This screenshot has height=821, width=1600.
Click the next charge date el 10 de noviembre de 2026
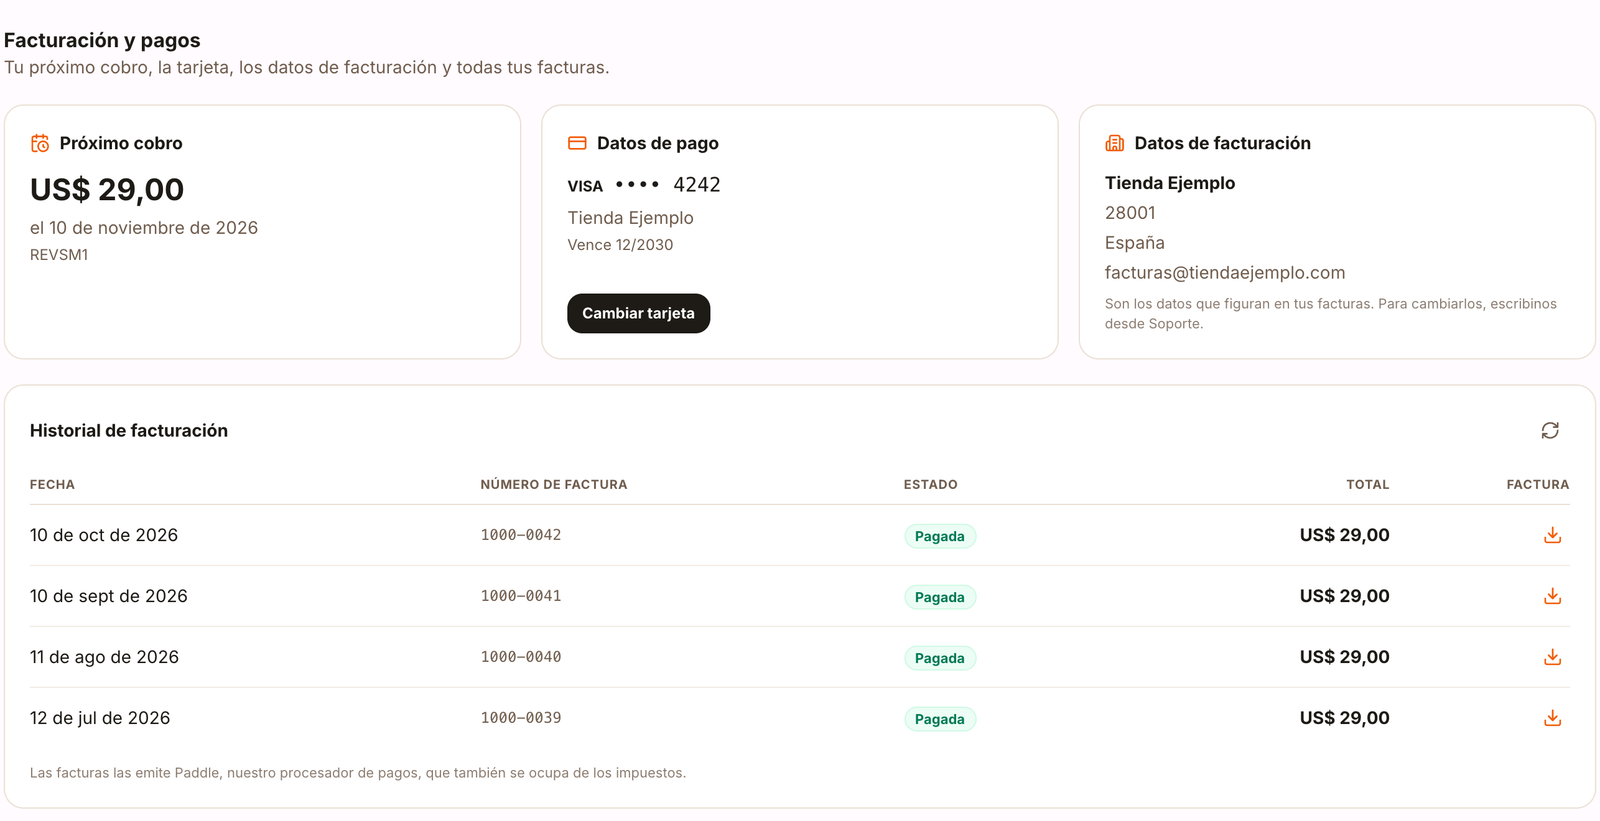click(144, 227)
